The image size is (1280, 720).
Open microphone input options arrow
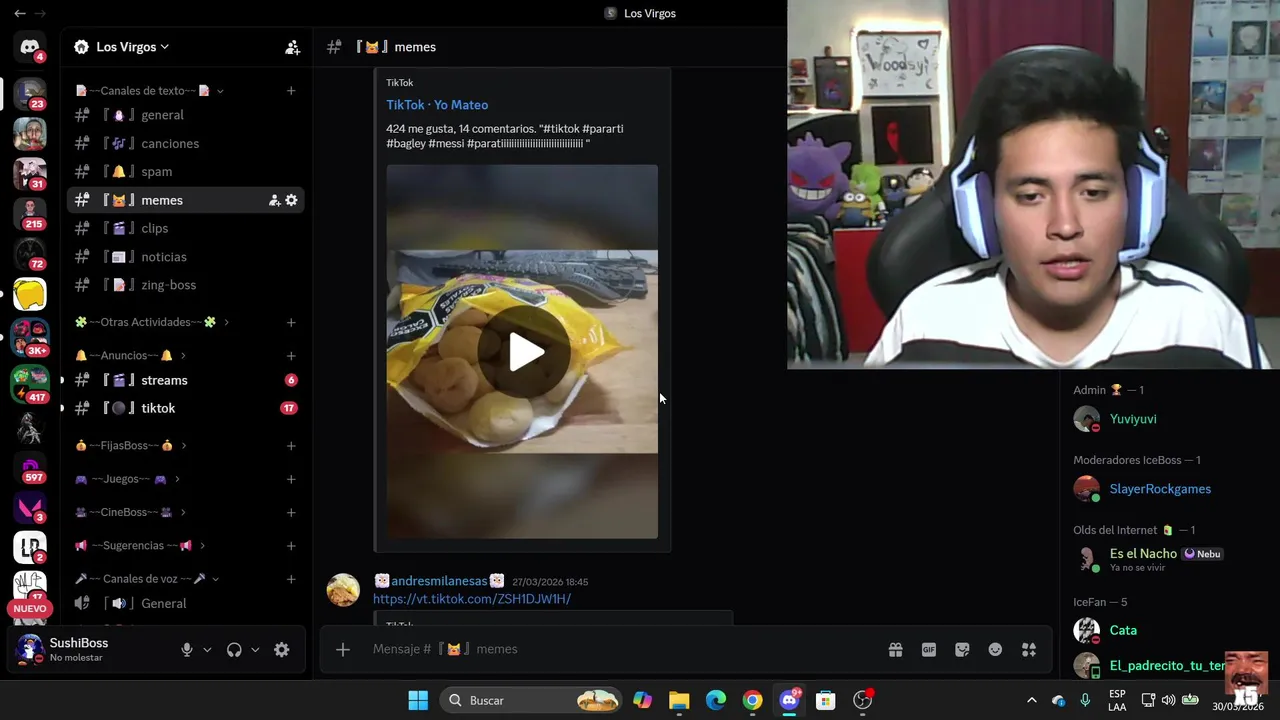pos(207,650)
